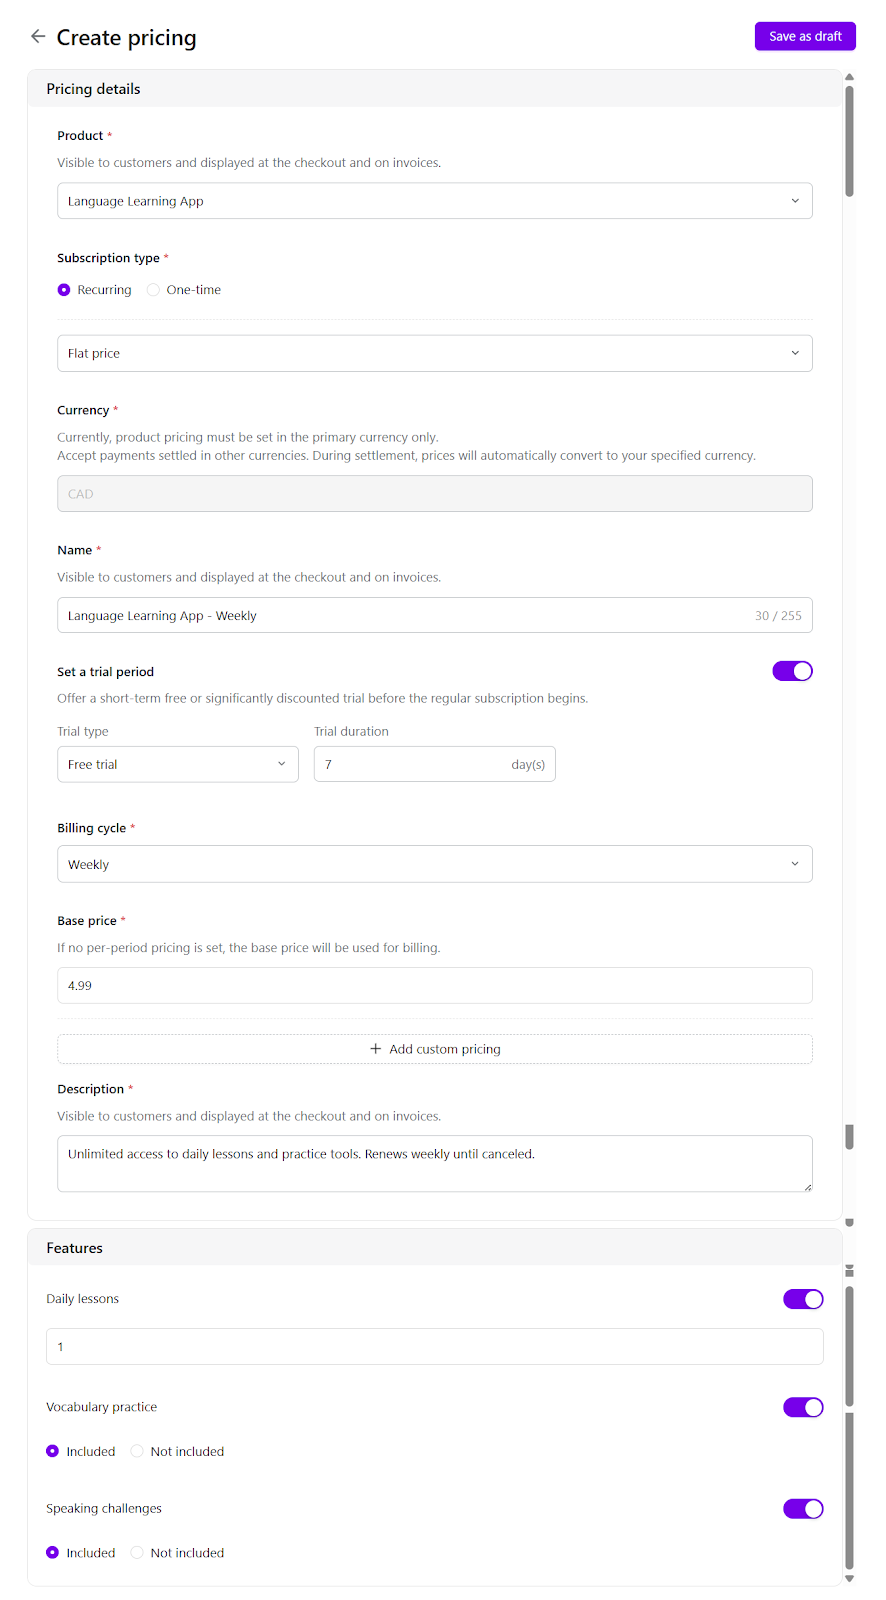Open the Flat price pricing model dropdown

coord(434,354)
